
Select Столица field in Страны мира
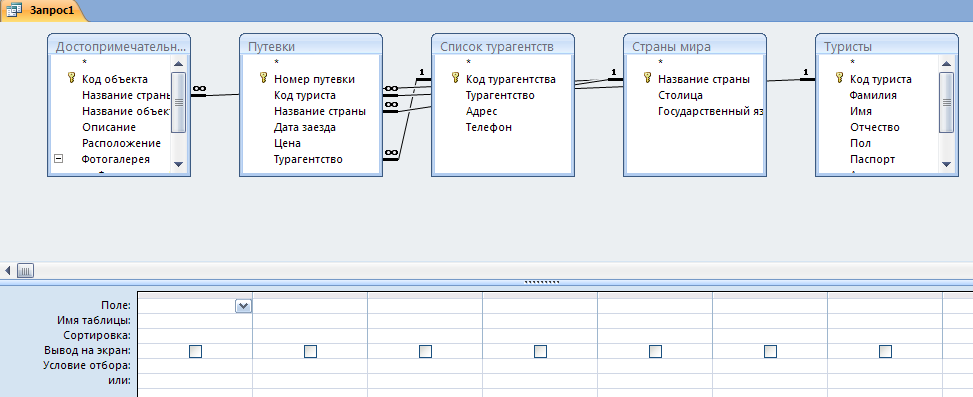tap(680, 96)
